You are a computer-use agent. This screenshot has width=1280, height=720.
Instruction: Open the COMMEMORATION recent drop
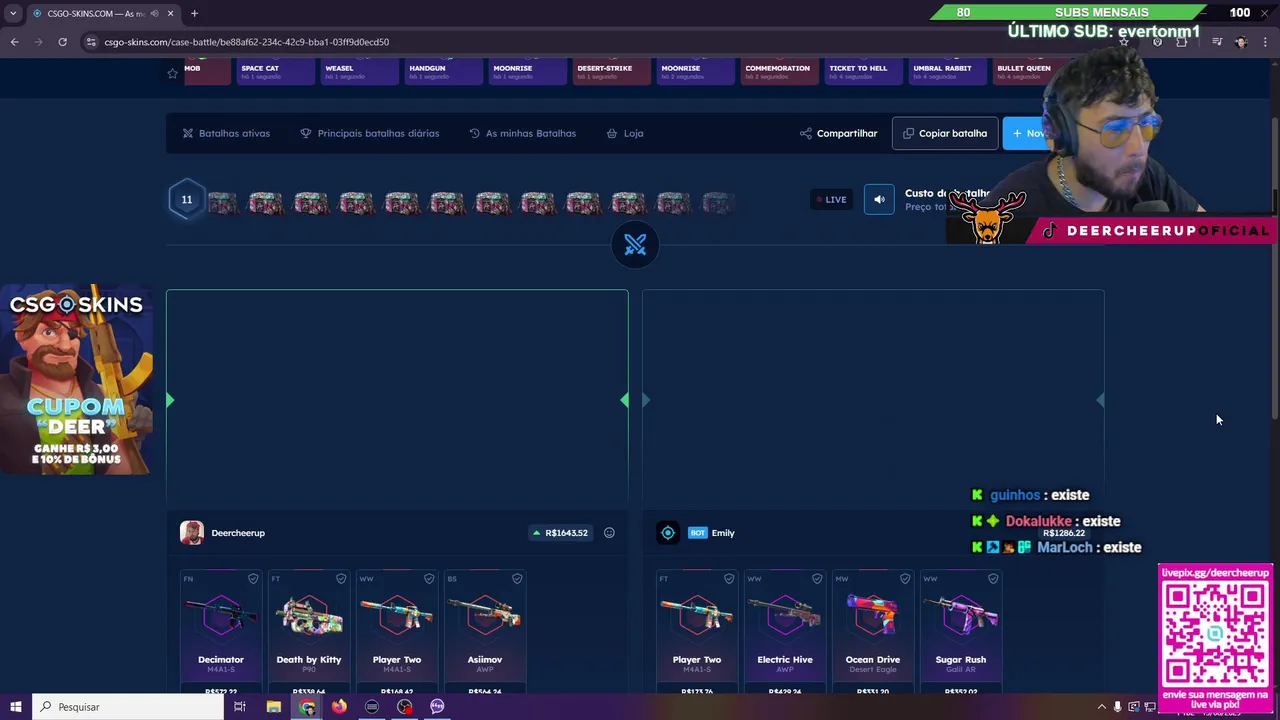click(779, 72)
